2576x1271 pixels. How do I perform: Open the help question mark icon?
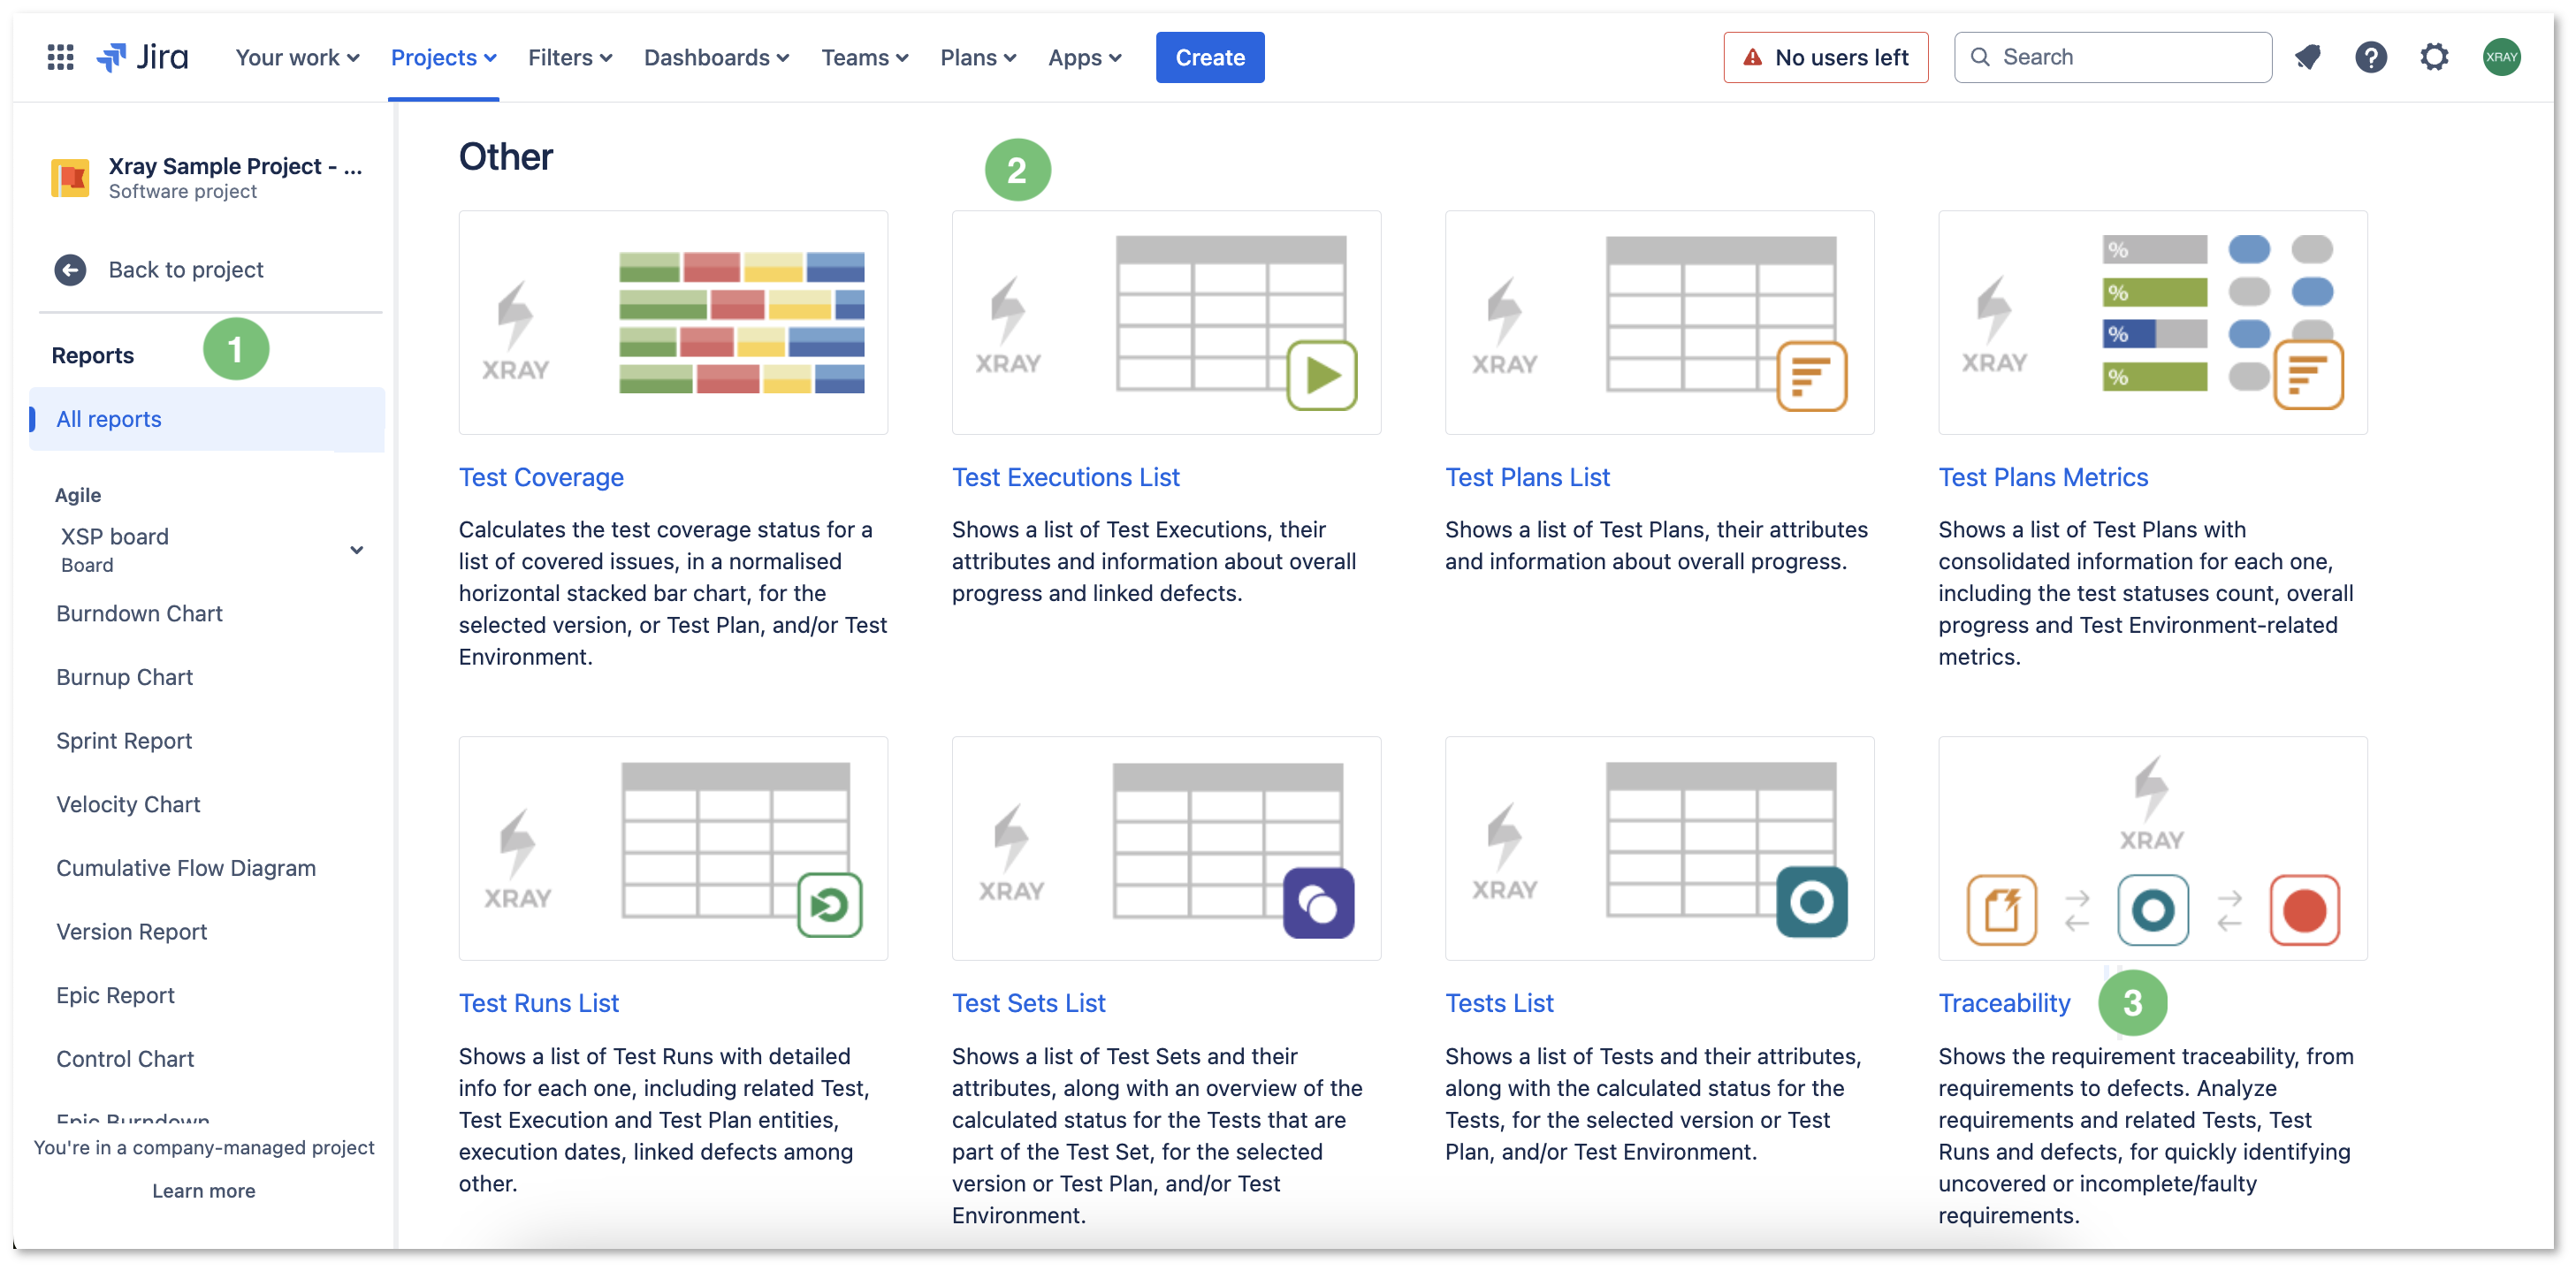pyautogui.click(x=2371, y=57)
